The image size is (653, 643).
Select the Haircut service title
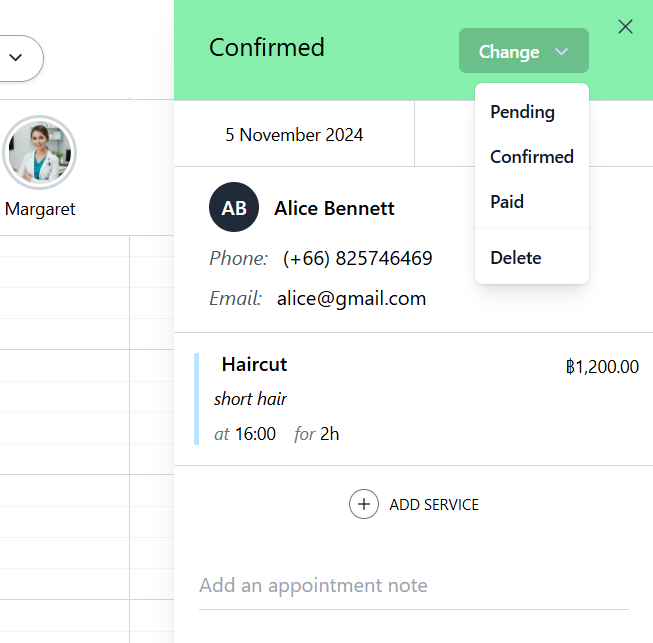point(254,364)
